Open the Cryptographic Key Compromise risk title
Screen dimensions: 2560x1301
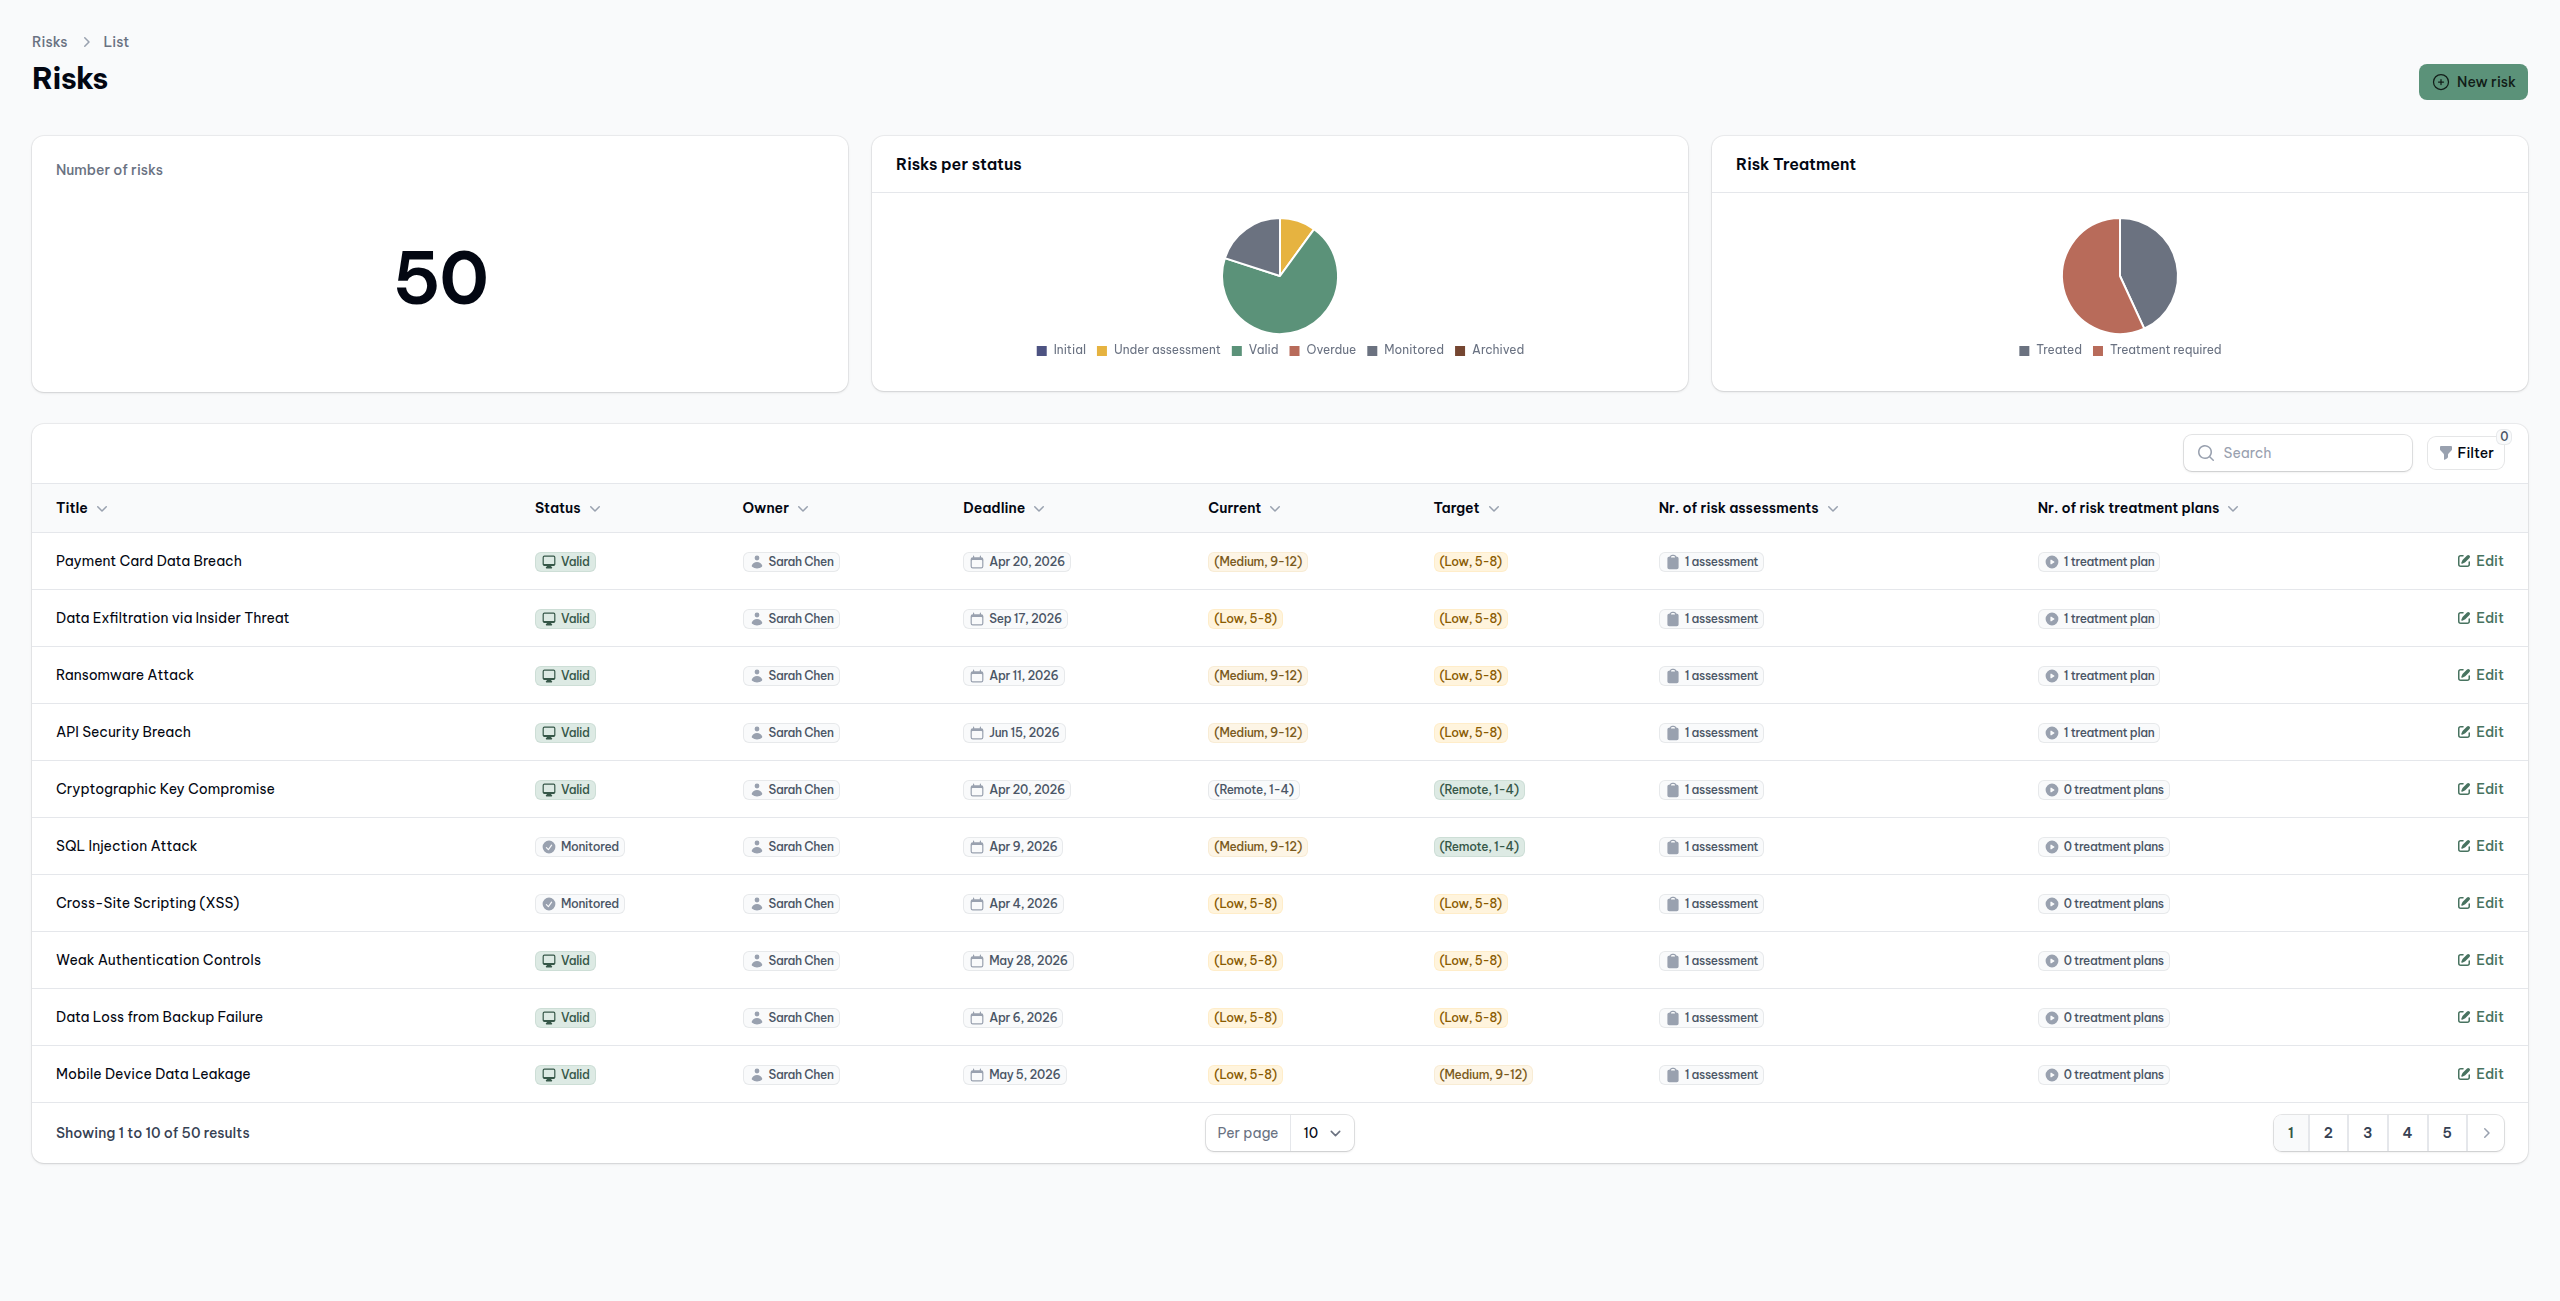(165, 789)
